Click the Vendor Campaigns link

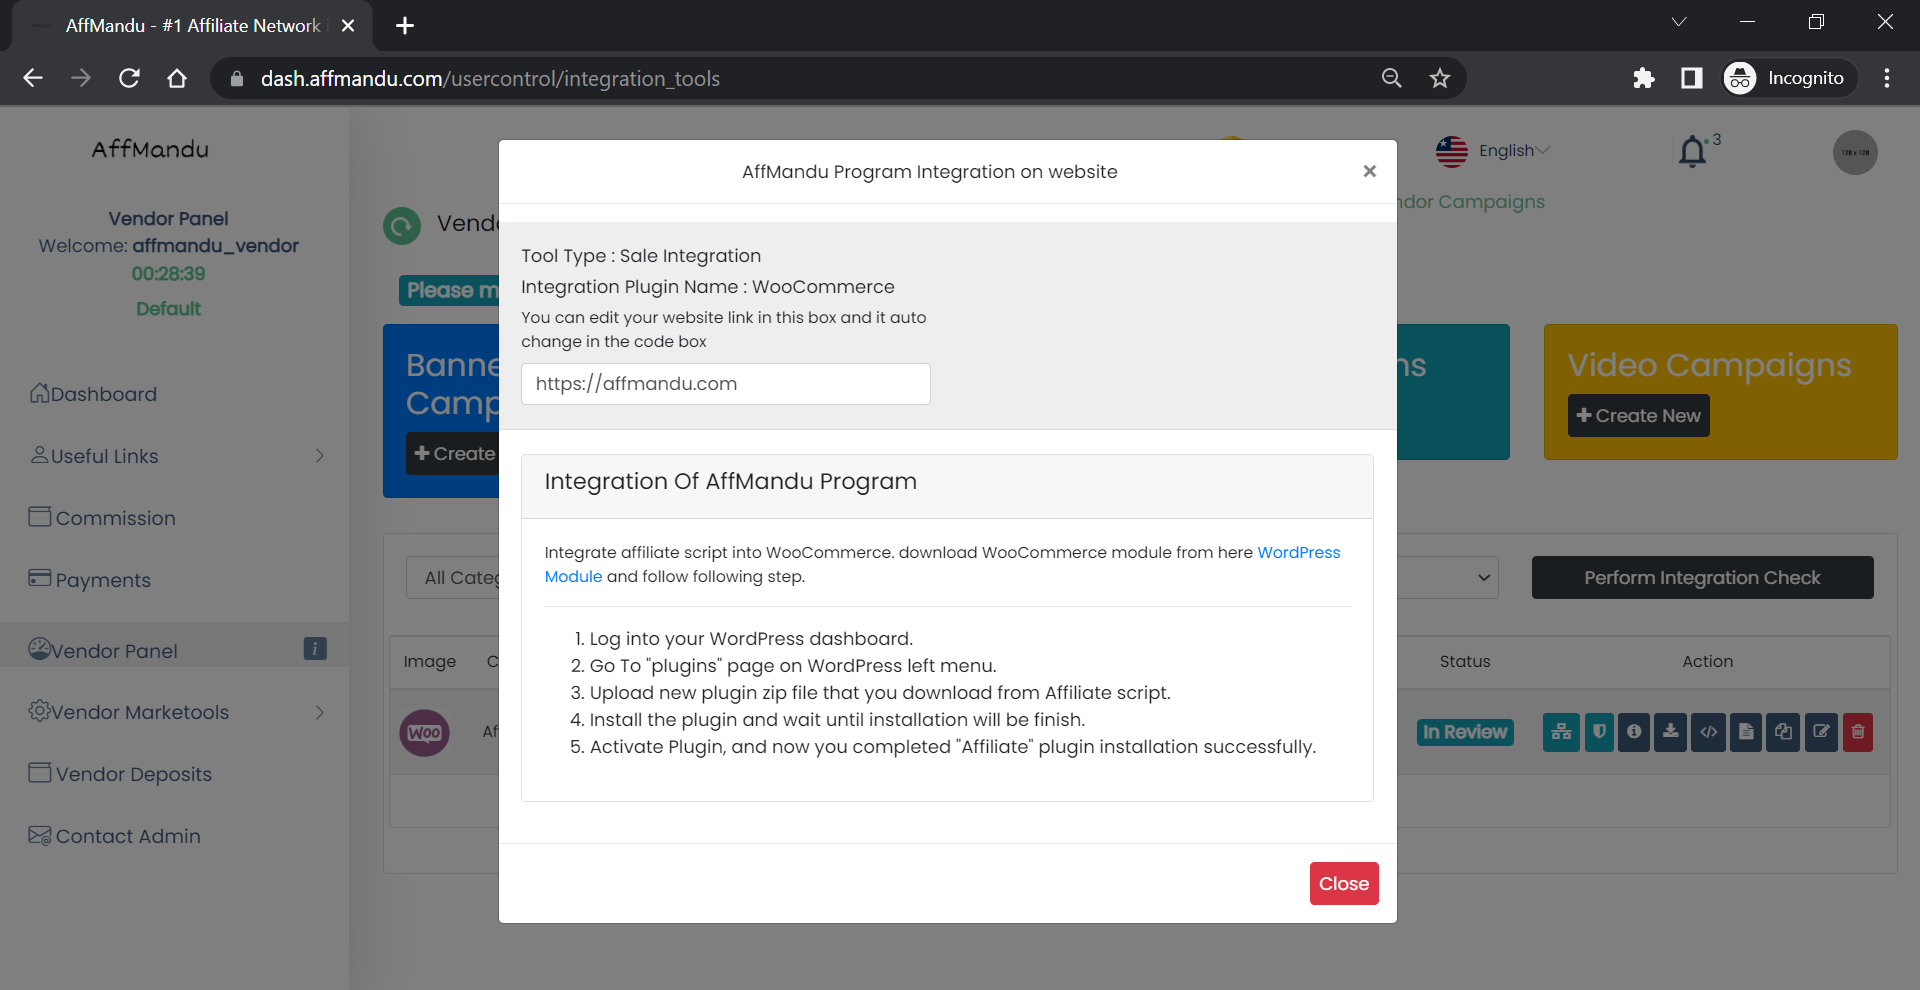(1471, 201)
